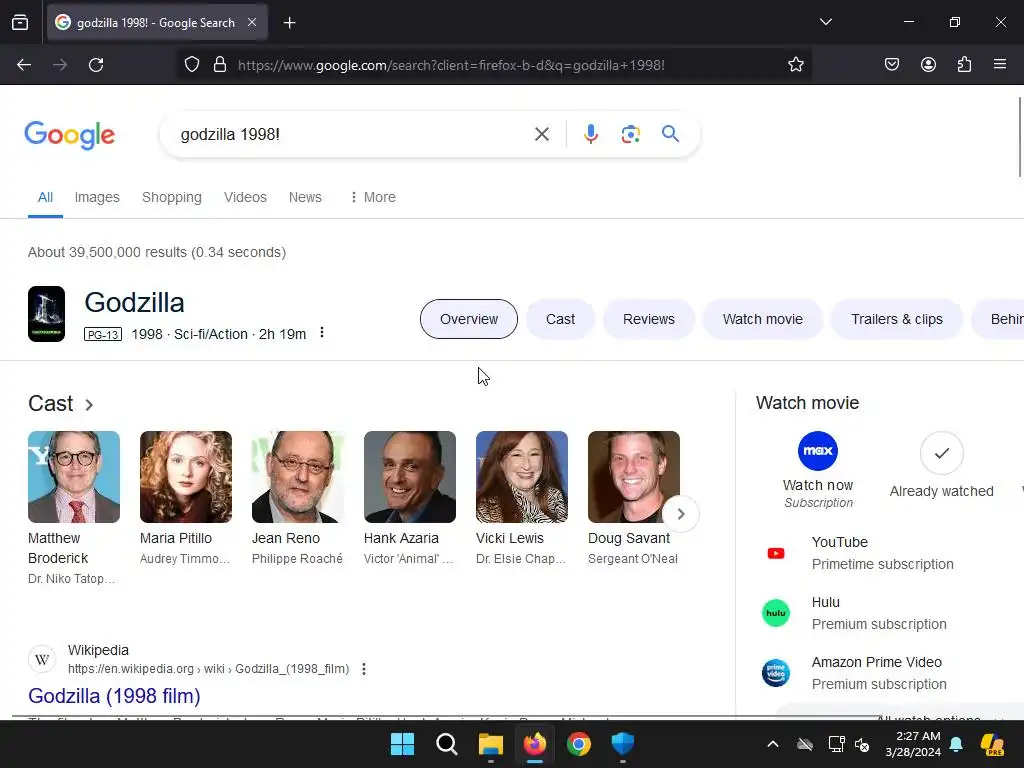Image resolution: width=1024 pixels, height=768 pixels.
Task: Open Godzilla (1998 film) Wikipedia link
Action: 114,696
